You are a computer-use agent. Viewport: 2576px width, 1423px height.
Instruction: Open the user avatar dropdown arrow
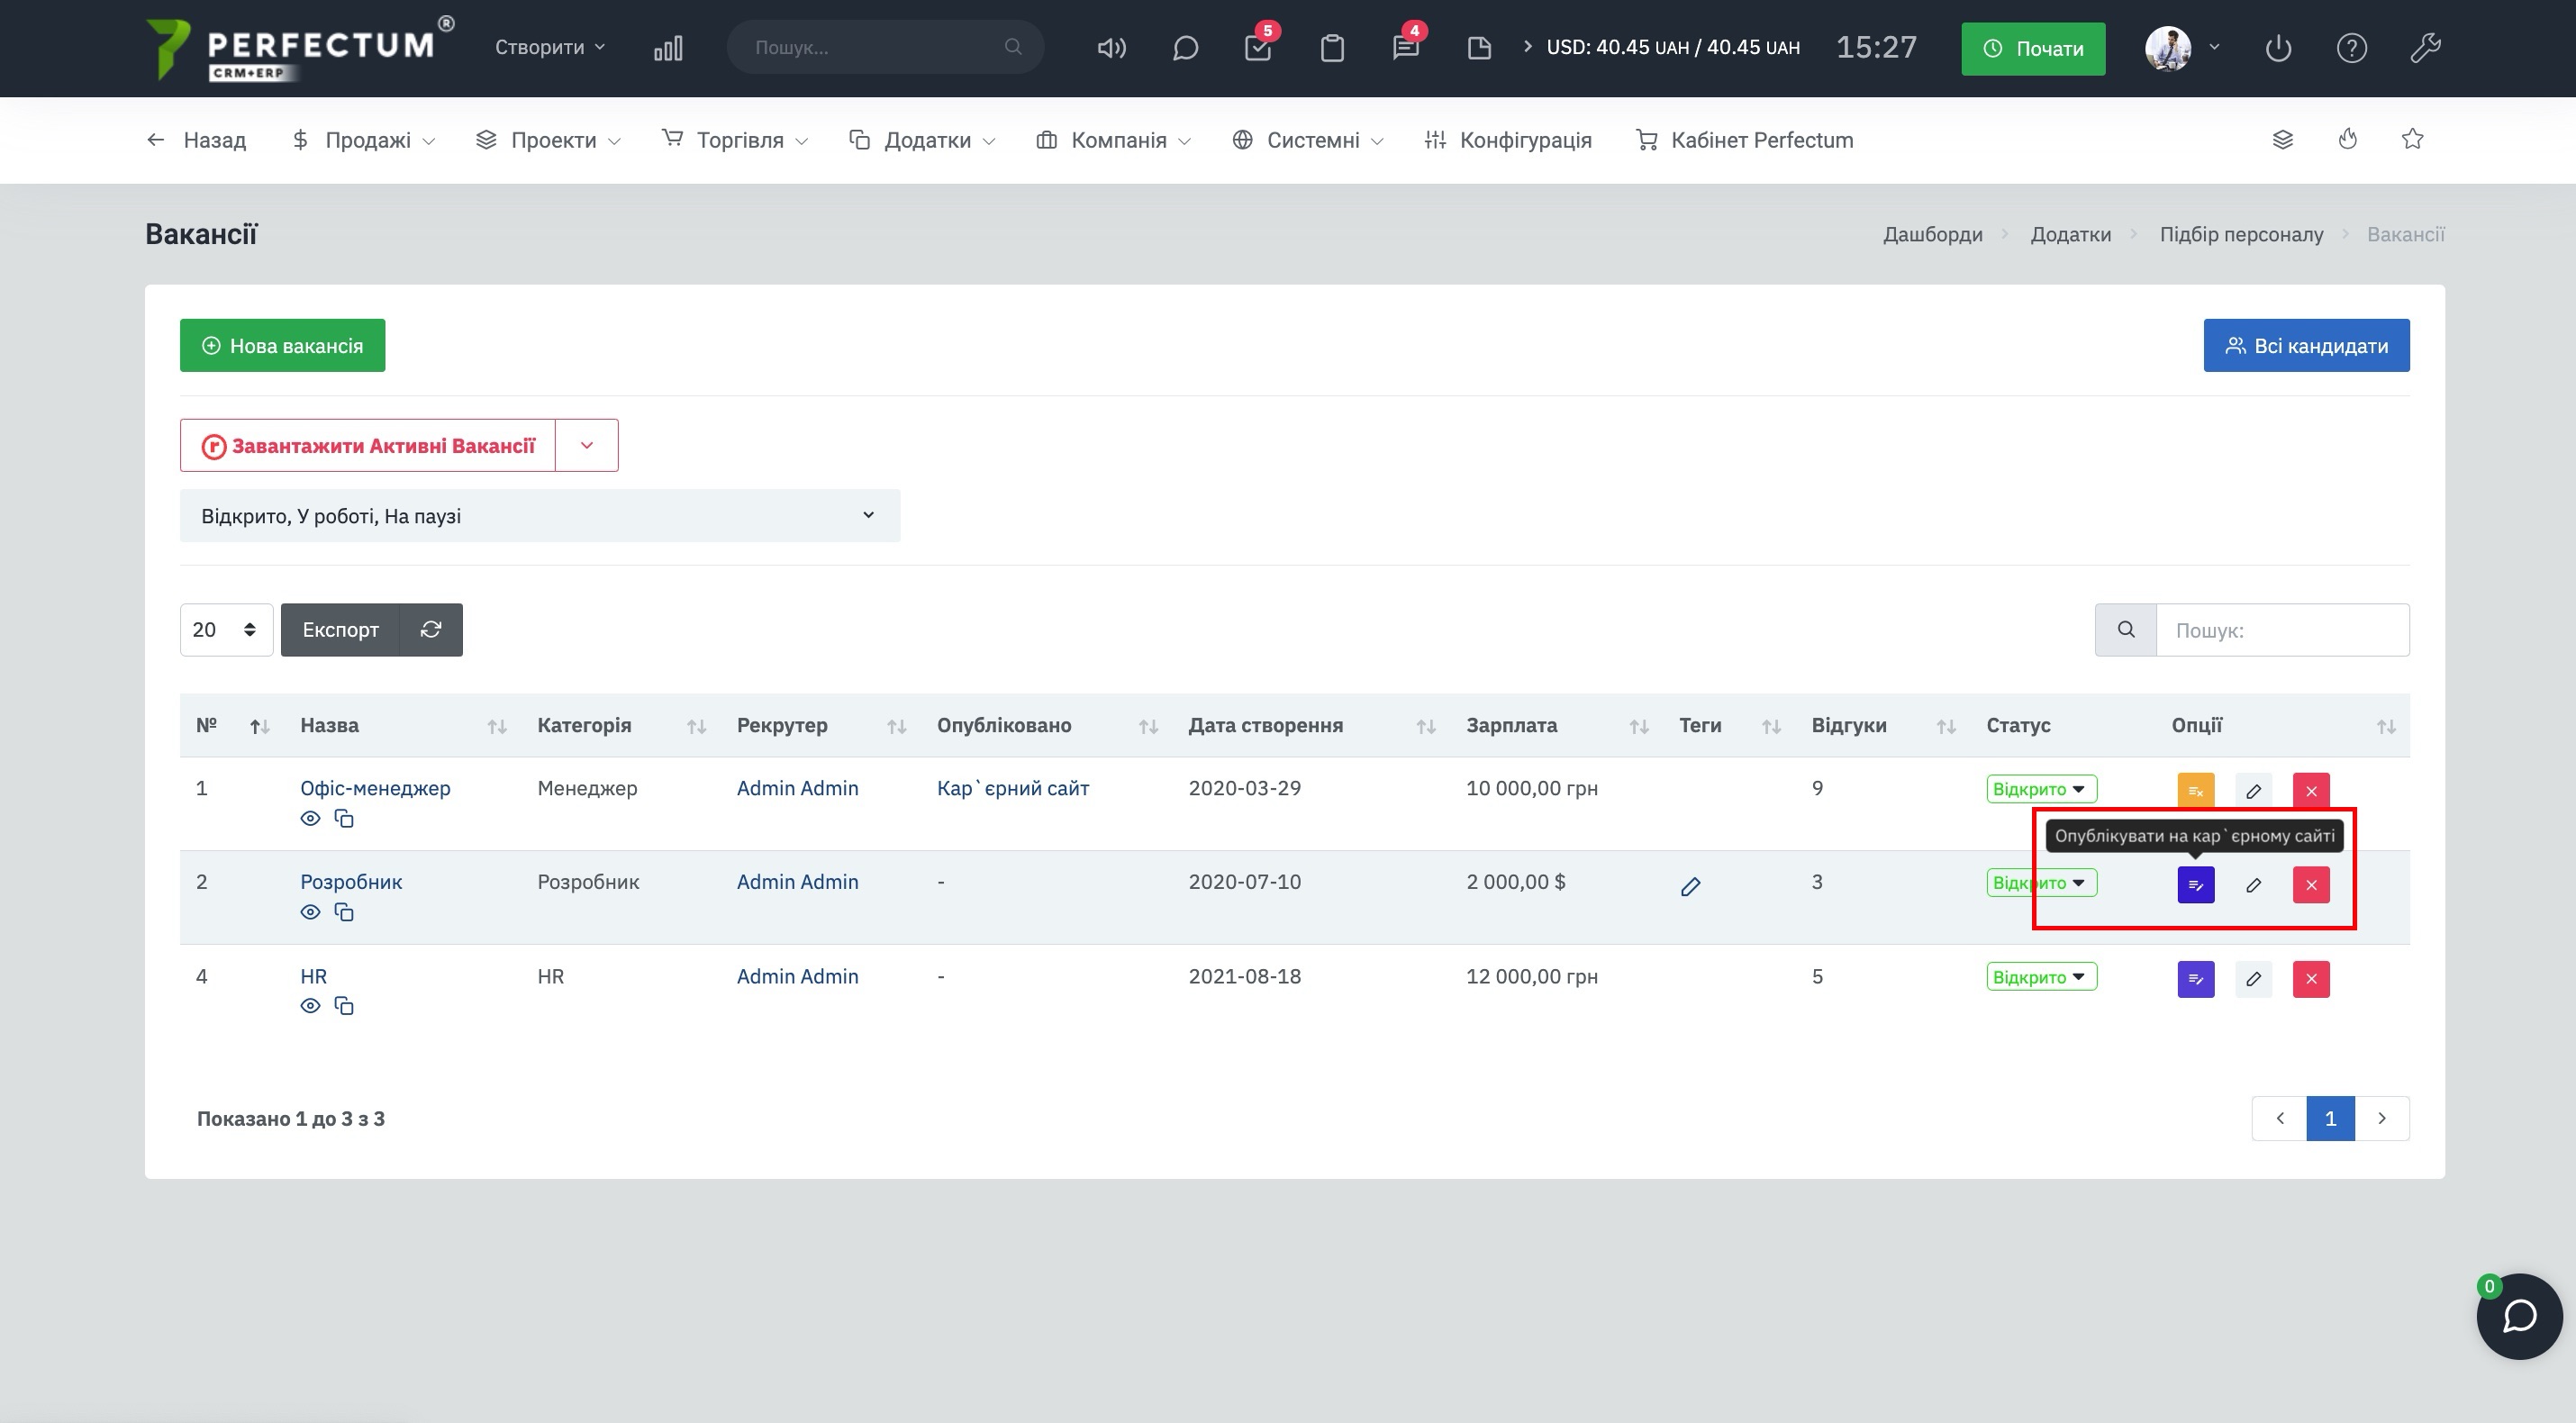pyautogui.click(x=2214, y=47)
